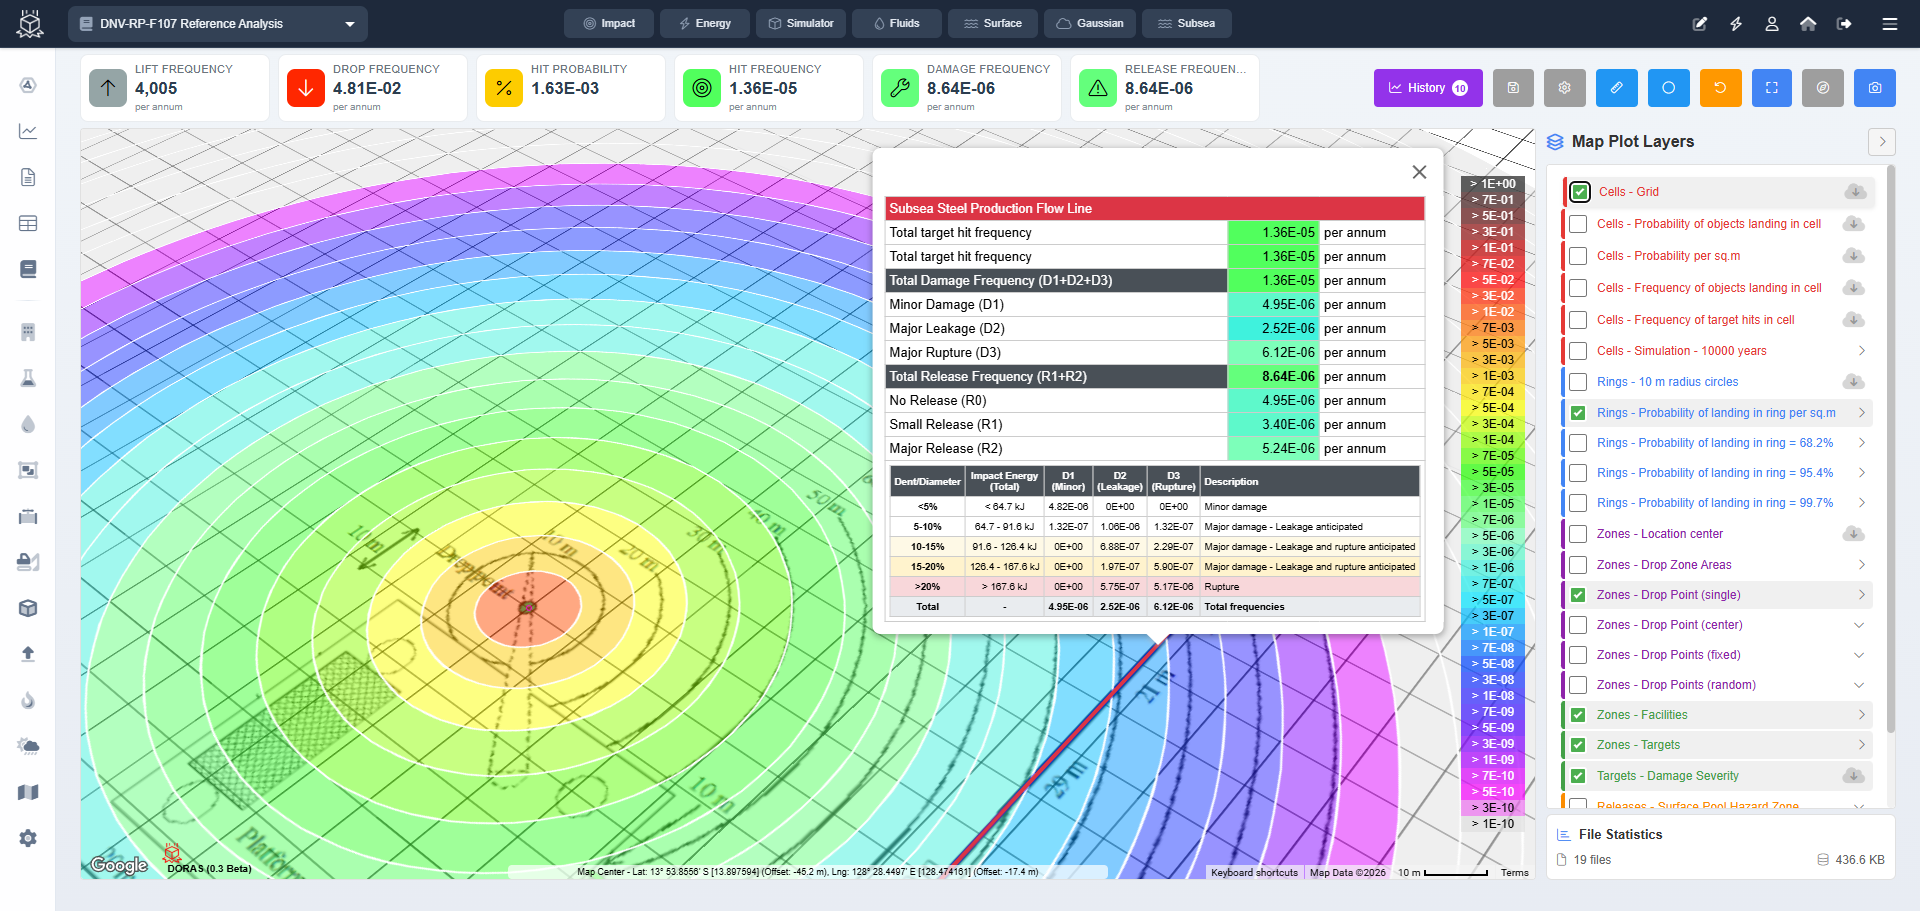1920x911 pixels.
Task: Click the lightning bolt icon in header
Action: coord(1736,24)
